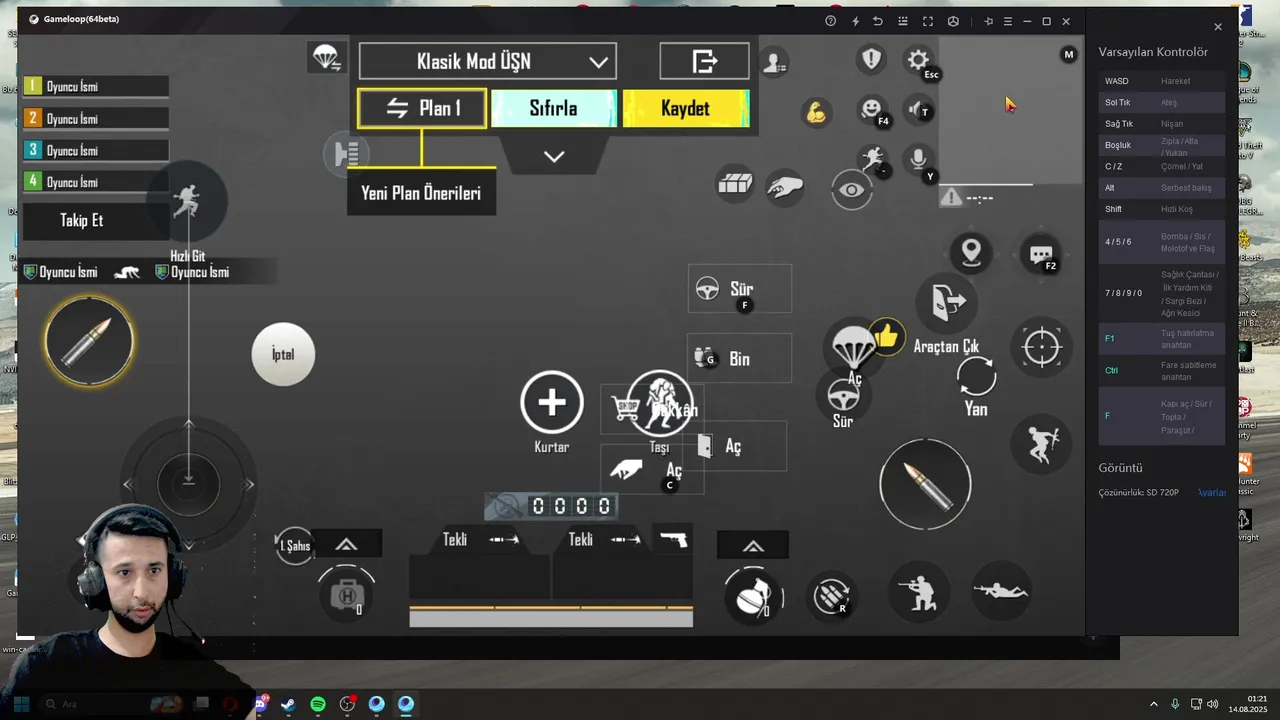Click the reload ammo icon labeled R
This screenshot has height=720, width=1280.
(831, 597)
